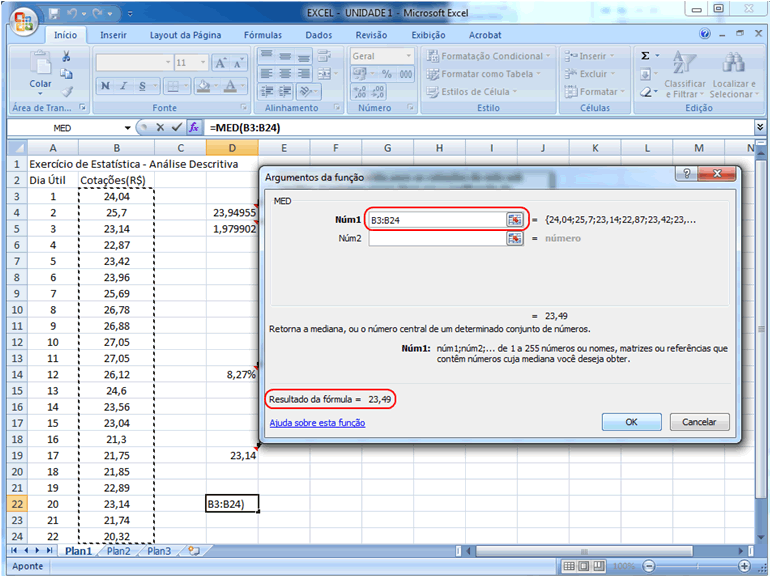Image resolution: width=770 pixels, height=576 pixels.
Task: Open the Geral number format dropdown
Action: pos(408,56)
